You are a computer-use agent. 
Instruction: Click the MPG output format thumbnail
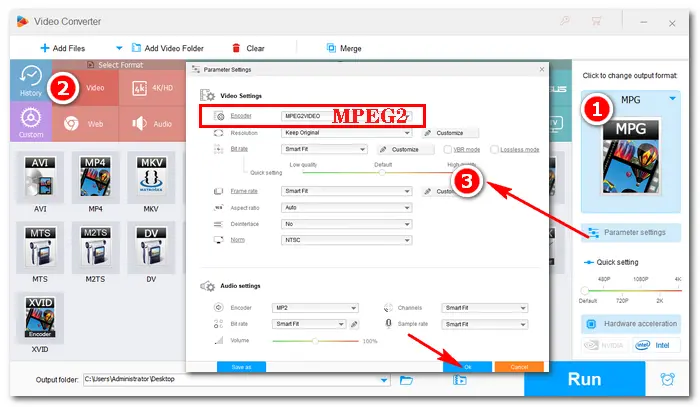(631, 156)
